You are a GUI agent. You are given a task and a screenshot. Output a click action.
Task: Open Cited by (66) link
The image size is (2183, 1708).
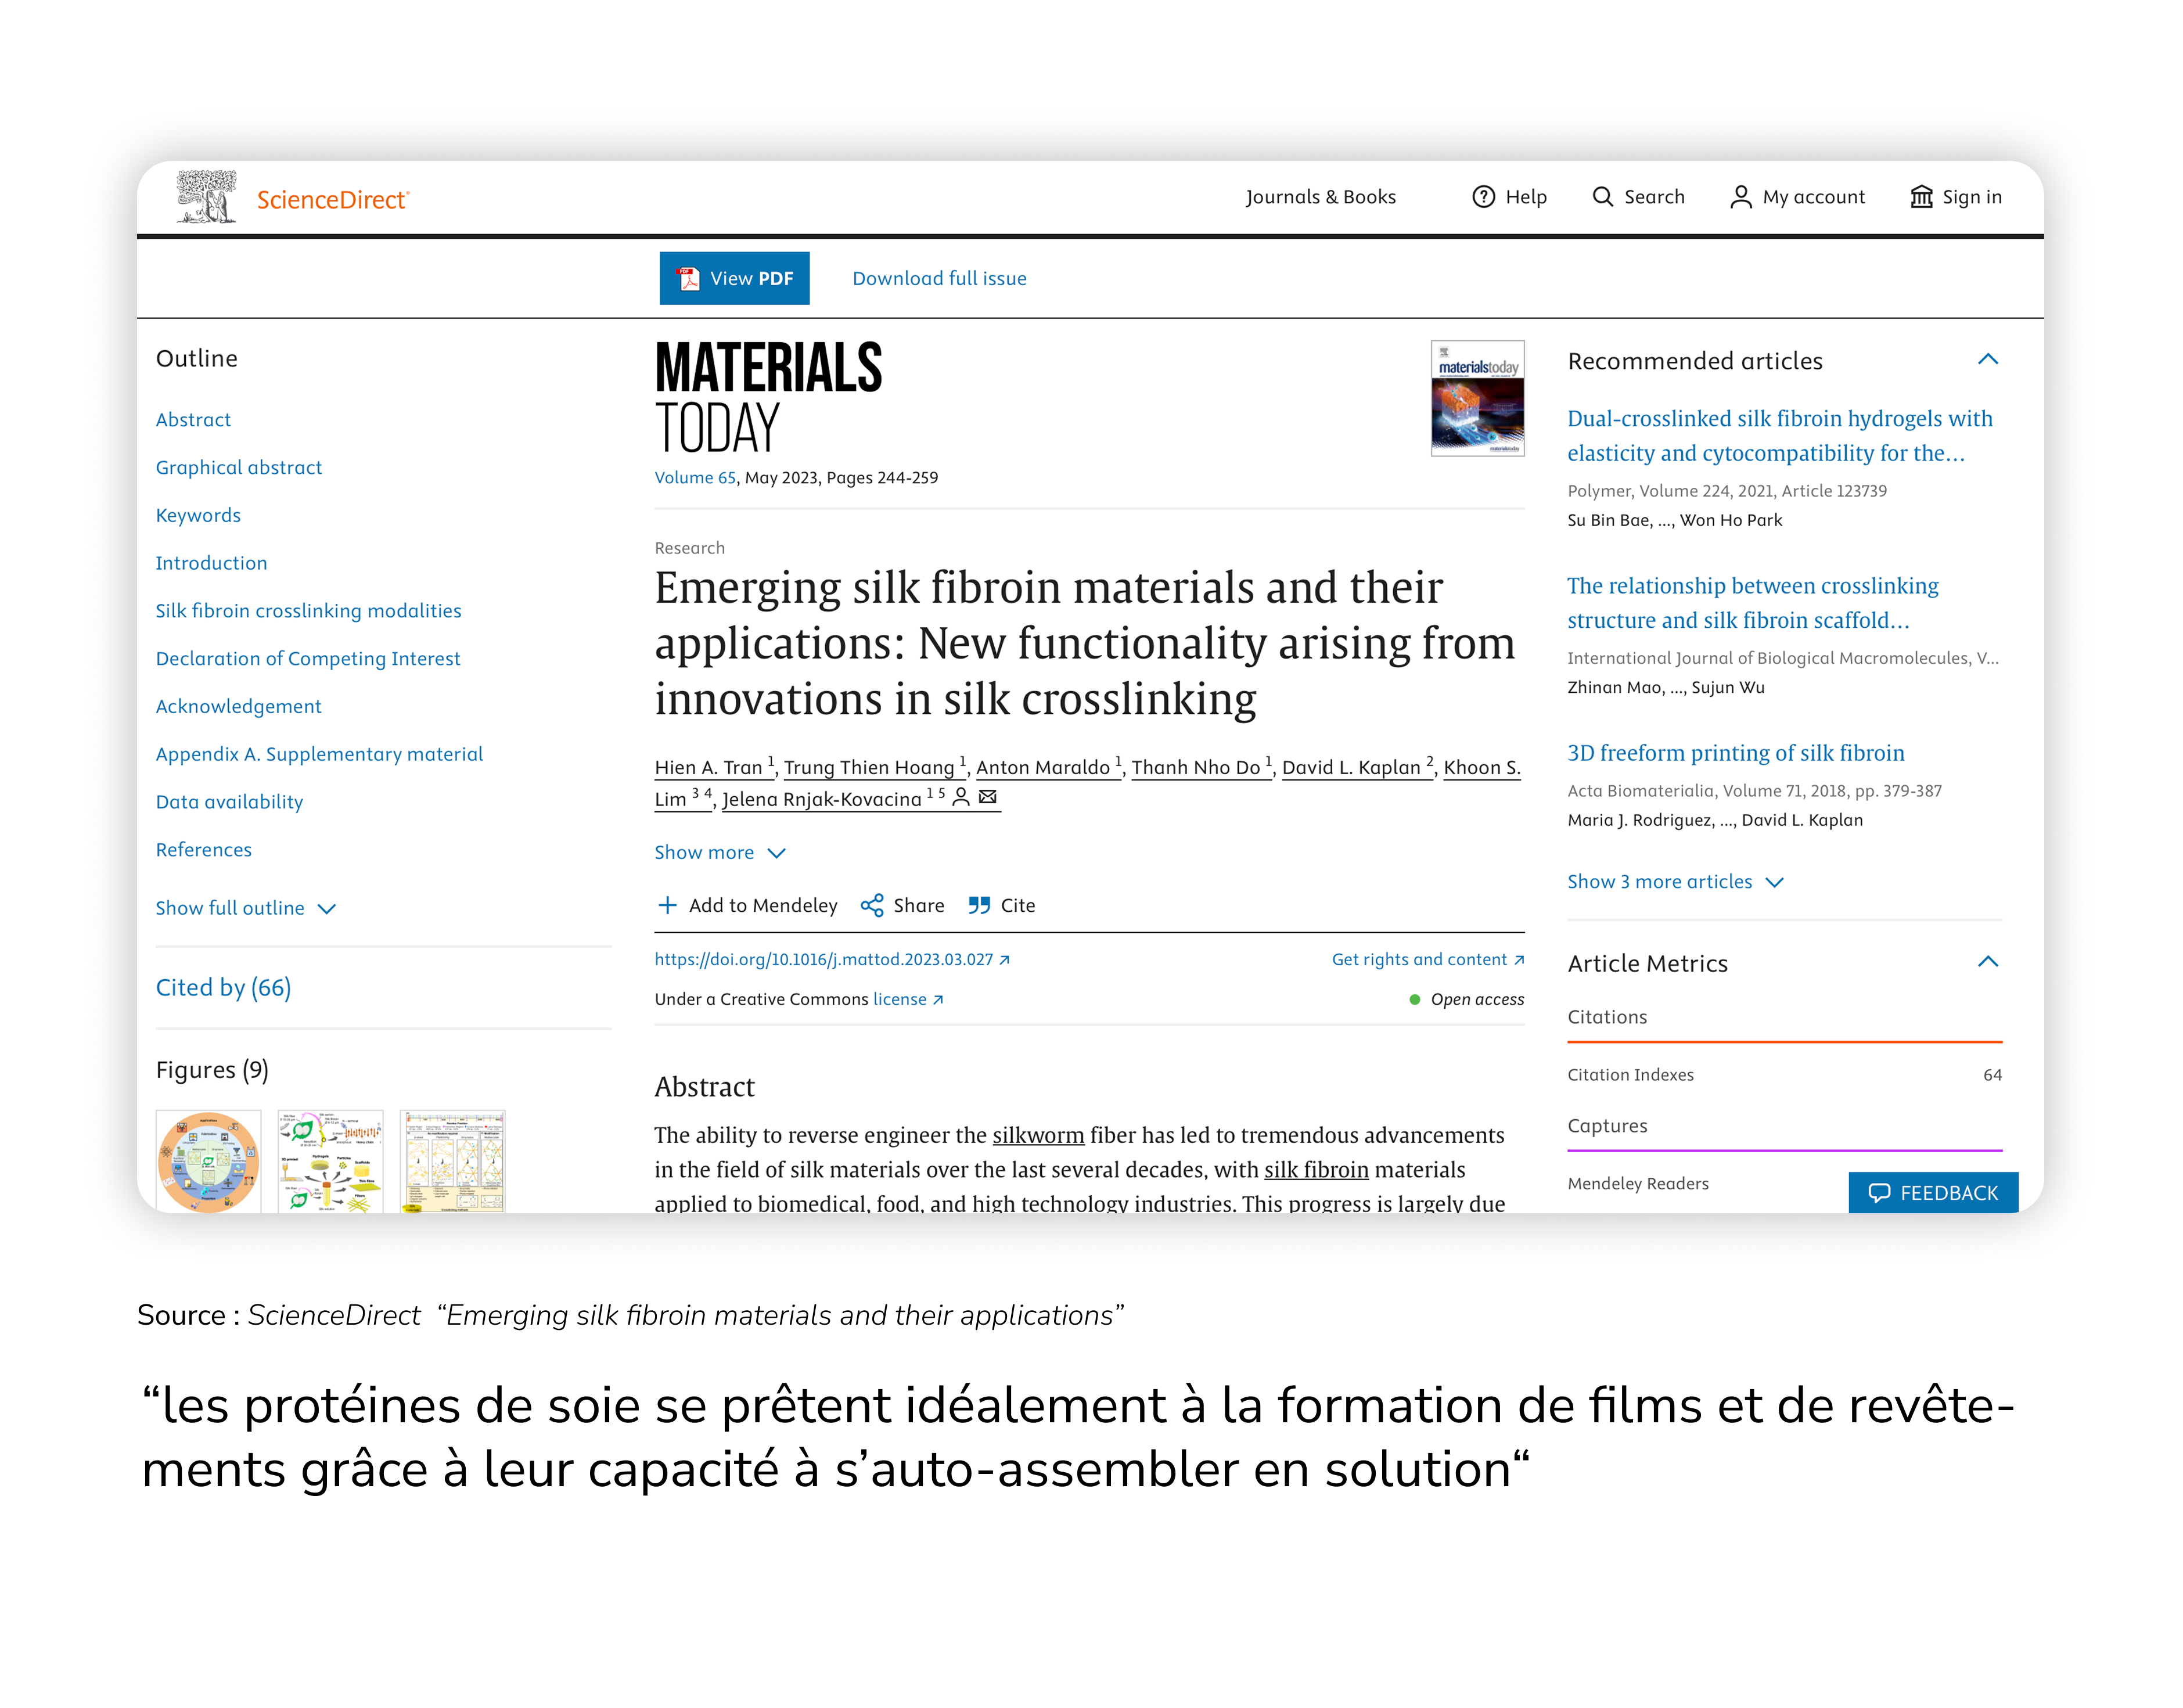[223, 987]
